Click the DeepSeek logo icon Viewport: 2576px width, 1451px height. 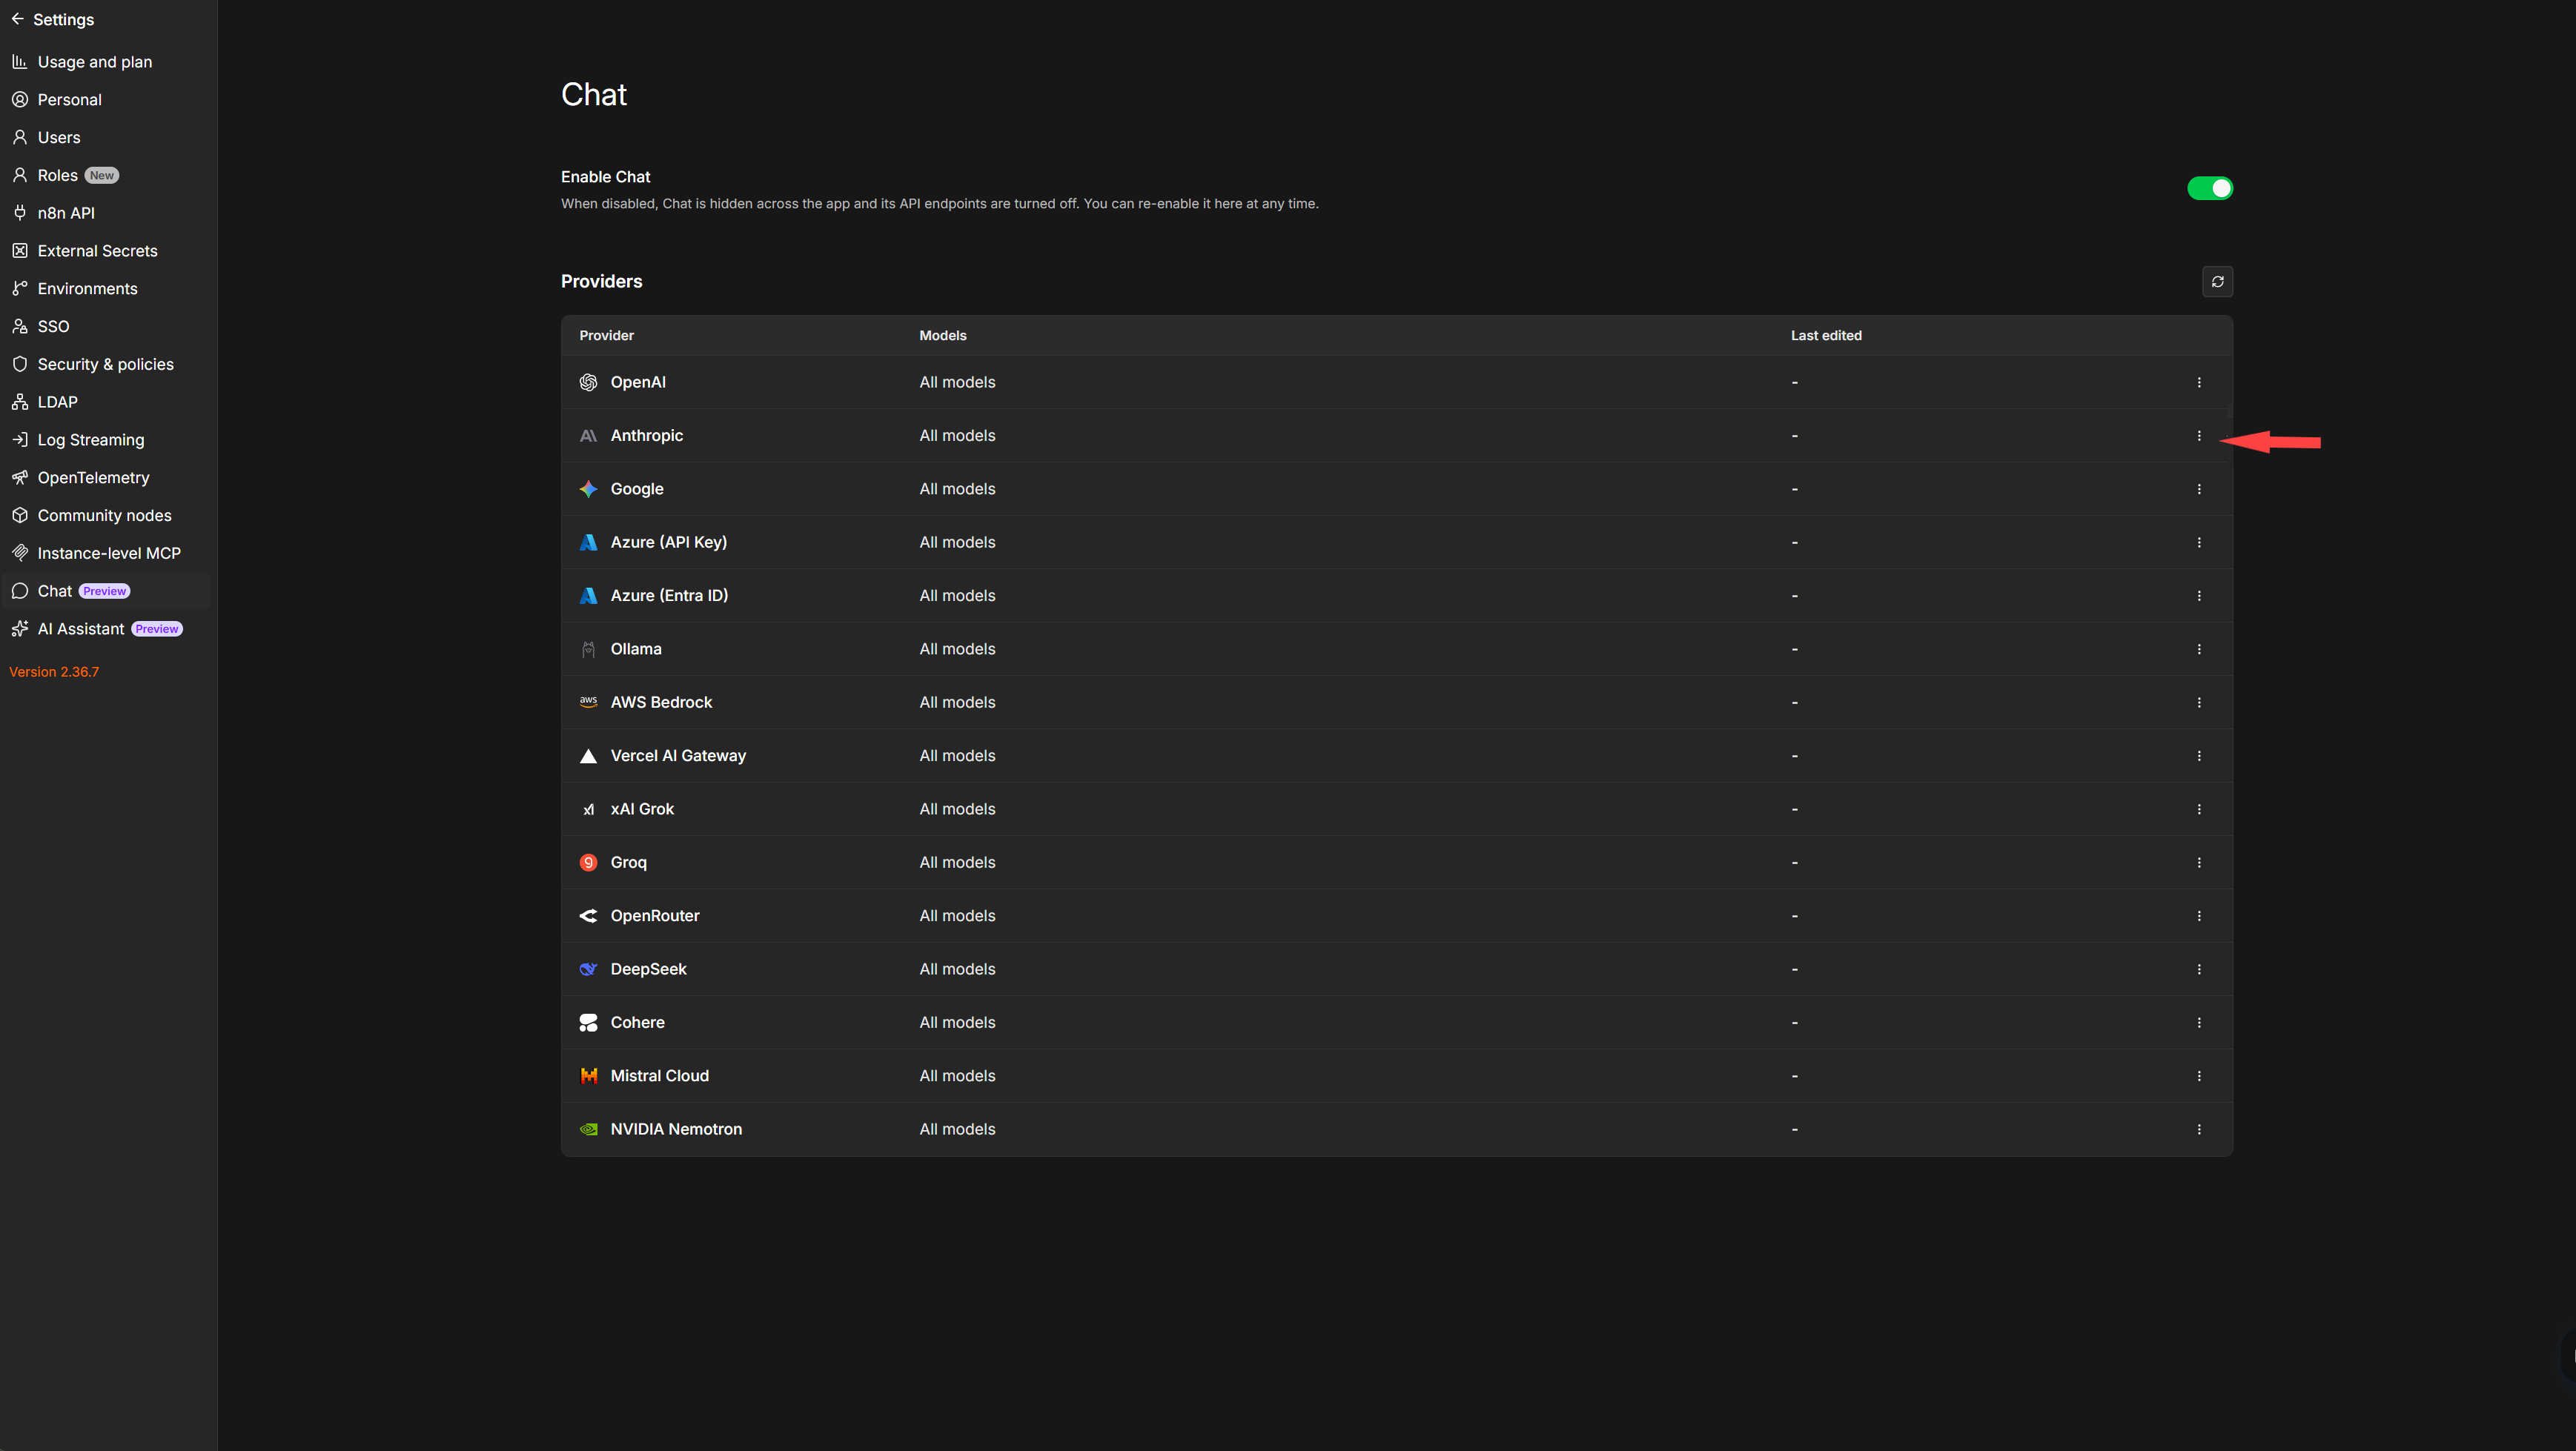[588, 969]
